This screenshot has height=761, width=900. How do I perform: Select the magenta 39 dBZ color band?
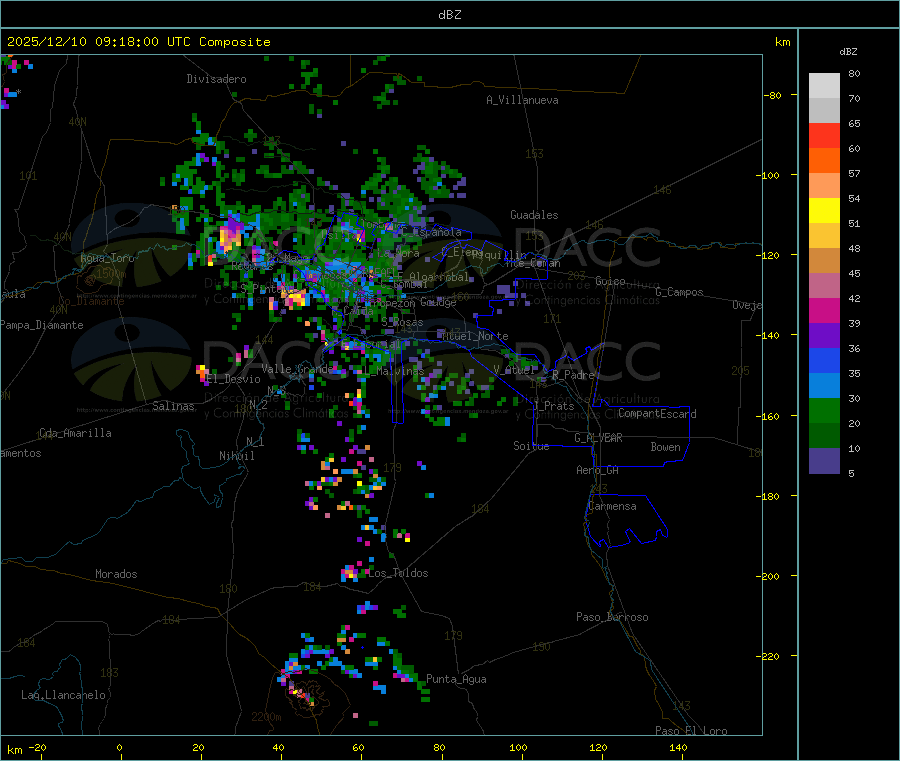tap(824, 310)
